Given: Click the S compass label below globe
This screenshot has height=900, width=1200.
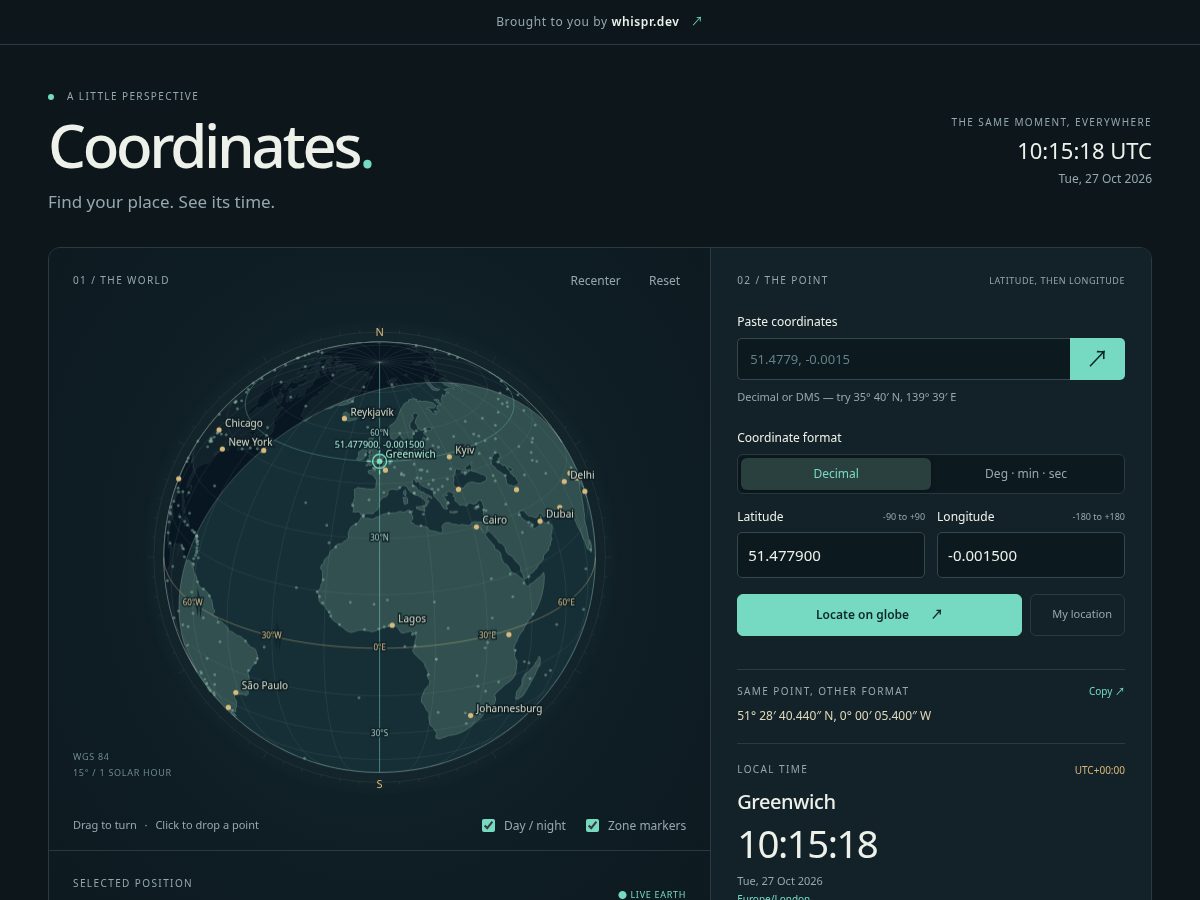Looking at the screenshot, I should (379, 784).
